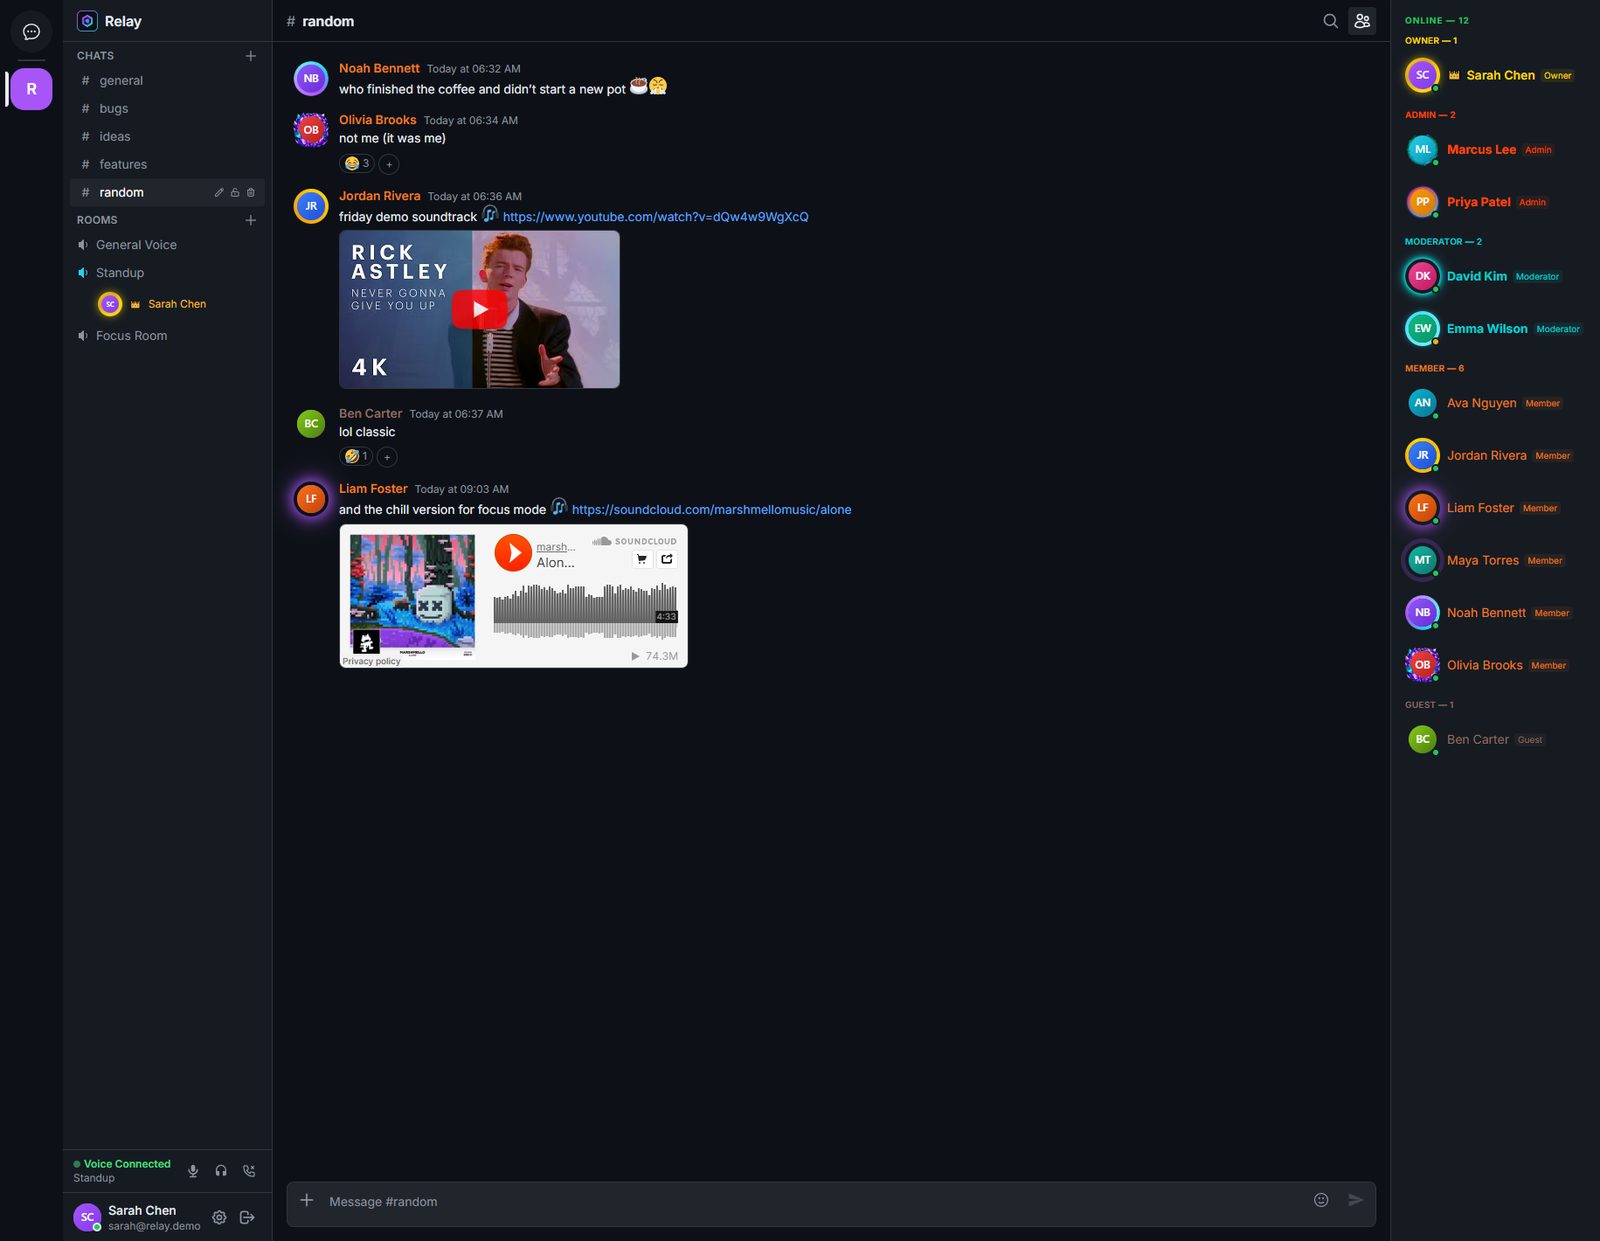Edit the random channel with pencil icon
Image resolution: width=1600 pixels, height=1241 pixels.
(219, 192)
